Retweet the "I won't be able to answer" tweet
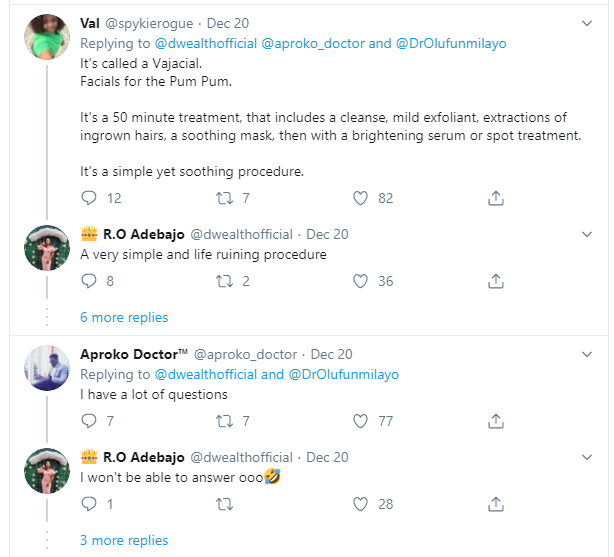Screen dimensions: 614x557 point(226,504)
